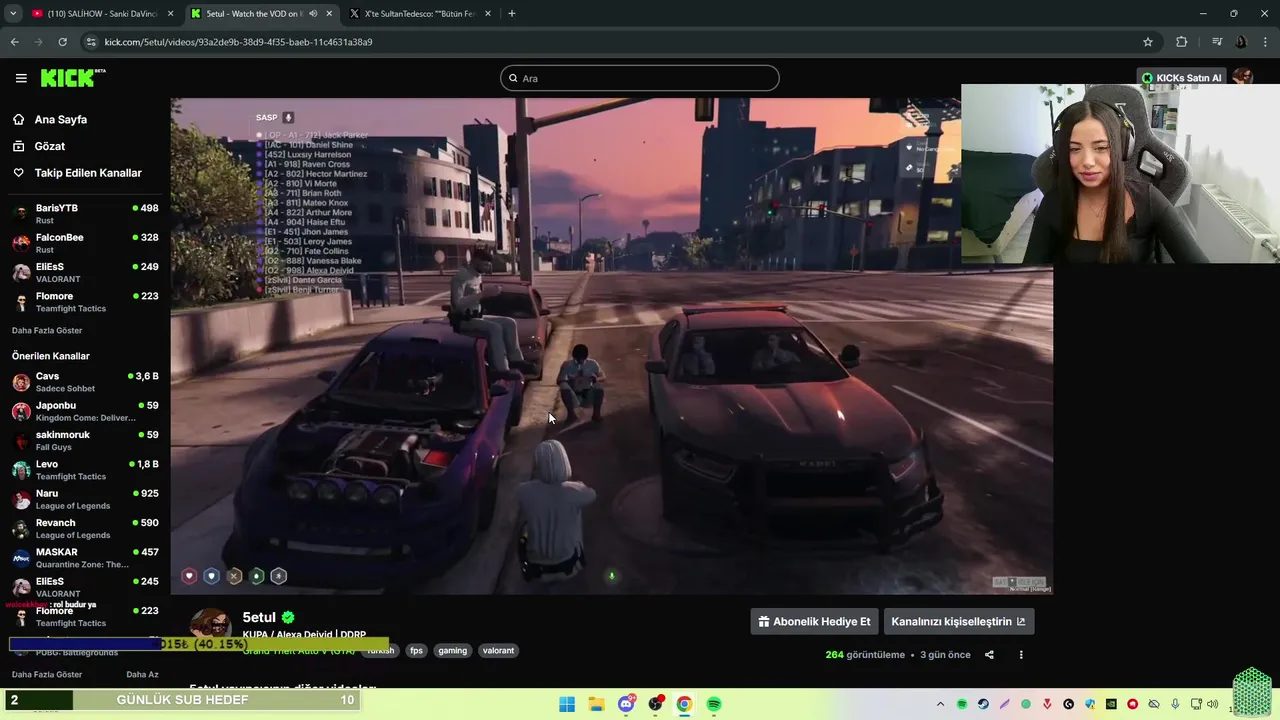Open the tab search dropdown
This screenshot has height=720, width=1280.
pos(13,13)
